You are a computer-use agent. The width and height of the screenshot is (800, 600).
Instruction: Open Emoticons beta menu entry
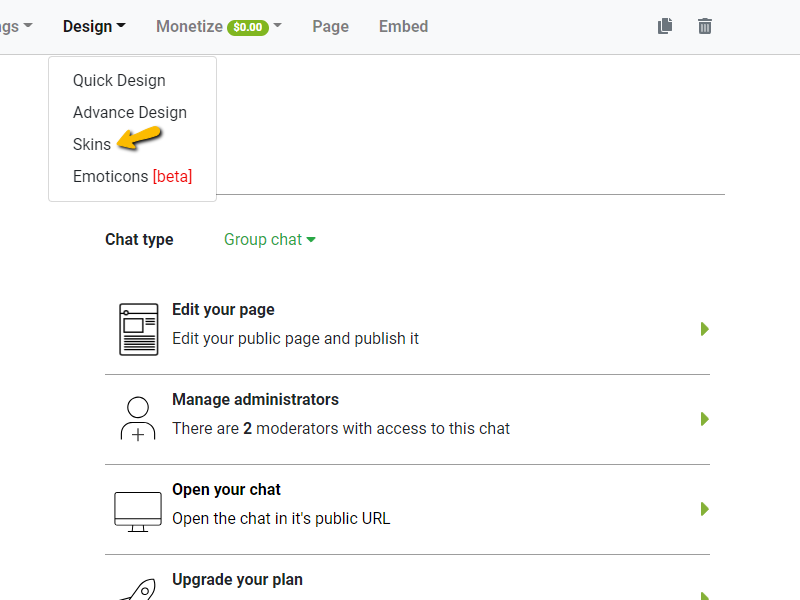[132, 177]
